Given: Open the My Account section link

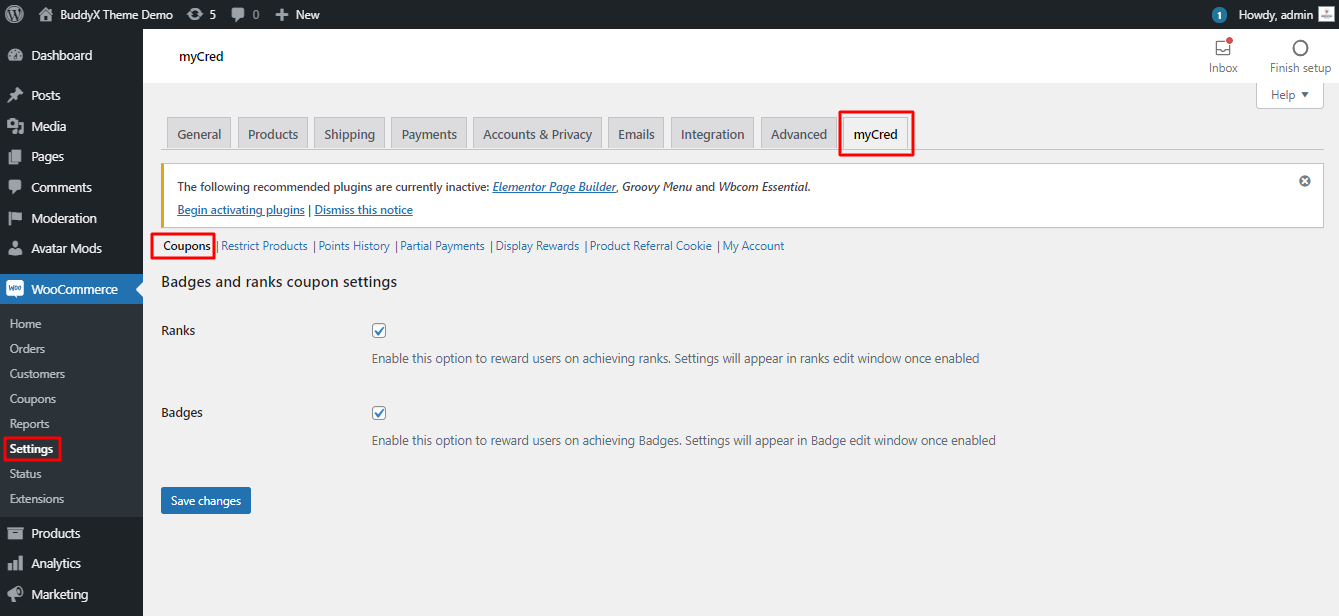Looking at the screenshot, I should [753, 246].
